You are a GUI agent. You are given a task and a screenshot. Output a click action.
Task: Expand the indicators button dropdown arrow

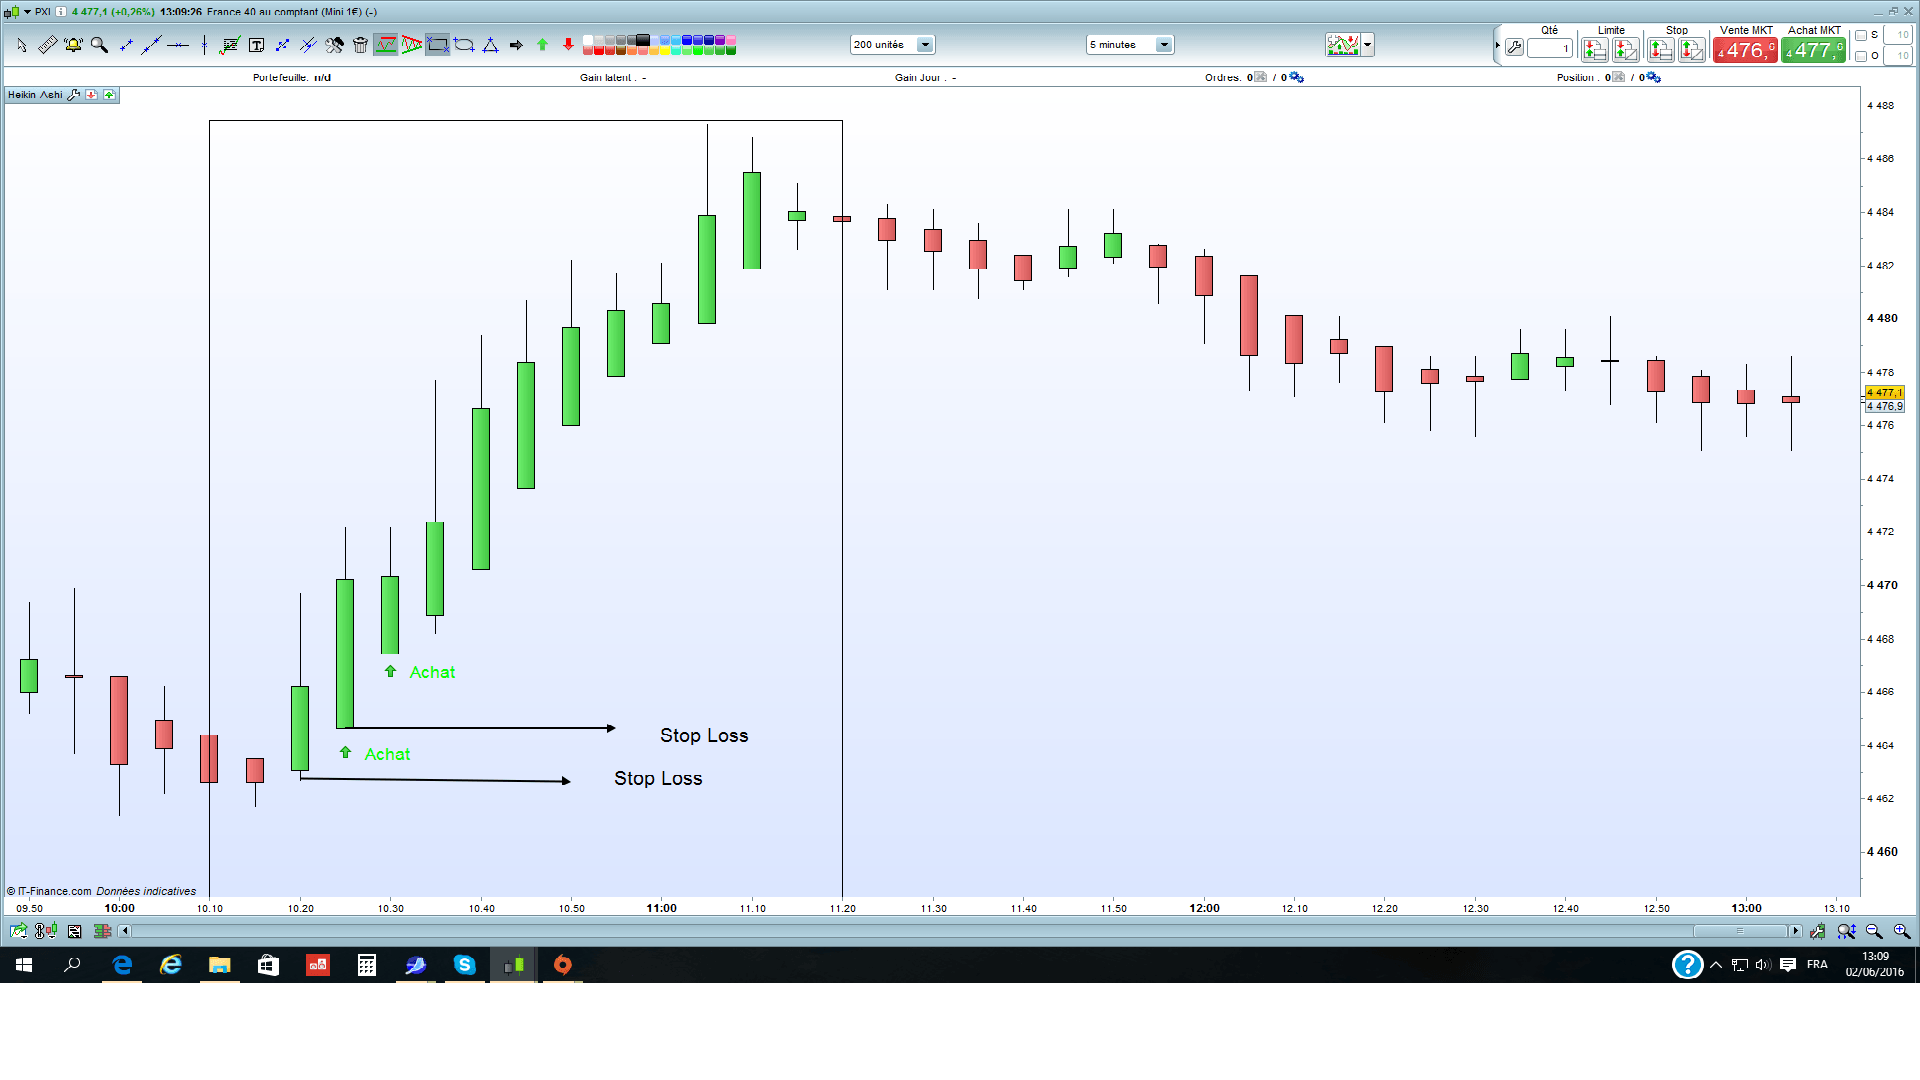[x=1367, y=45]
